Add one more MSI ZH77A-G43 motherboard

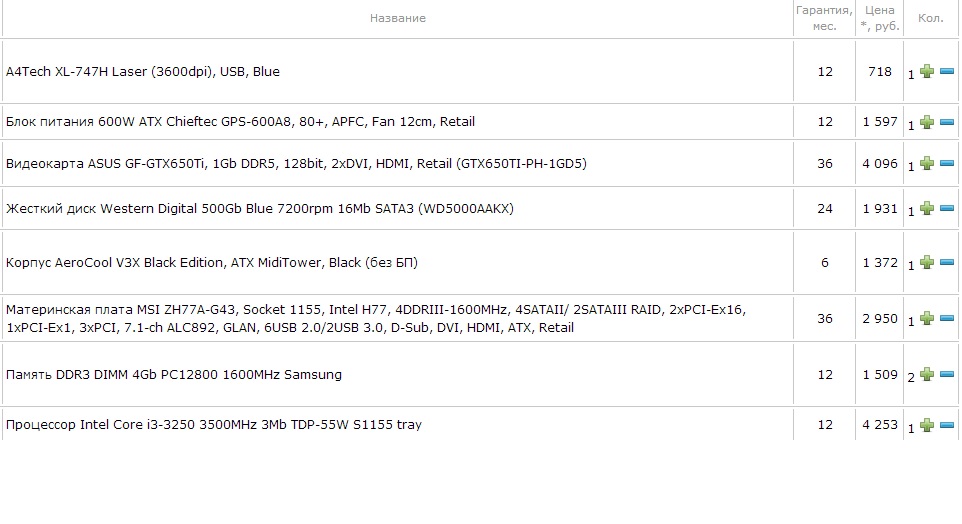tap(927, 319)
